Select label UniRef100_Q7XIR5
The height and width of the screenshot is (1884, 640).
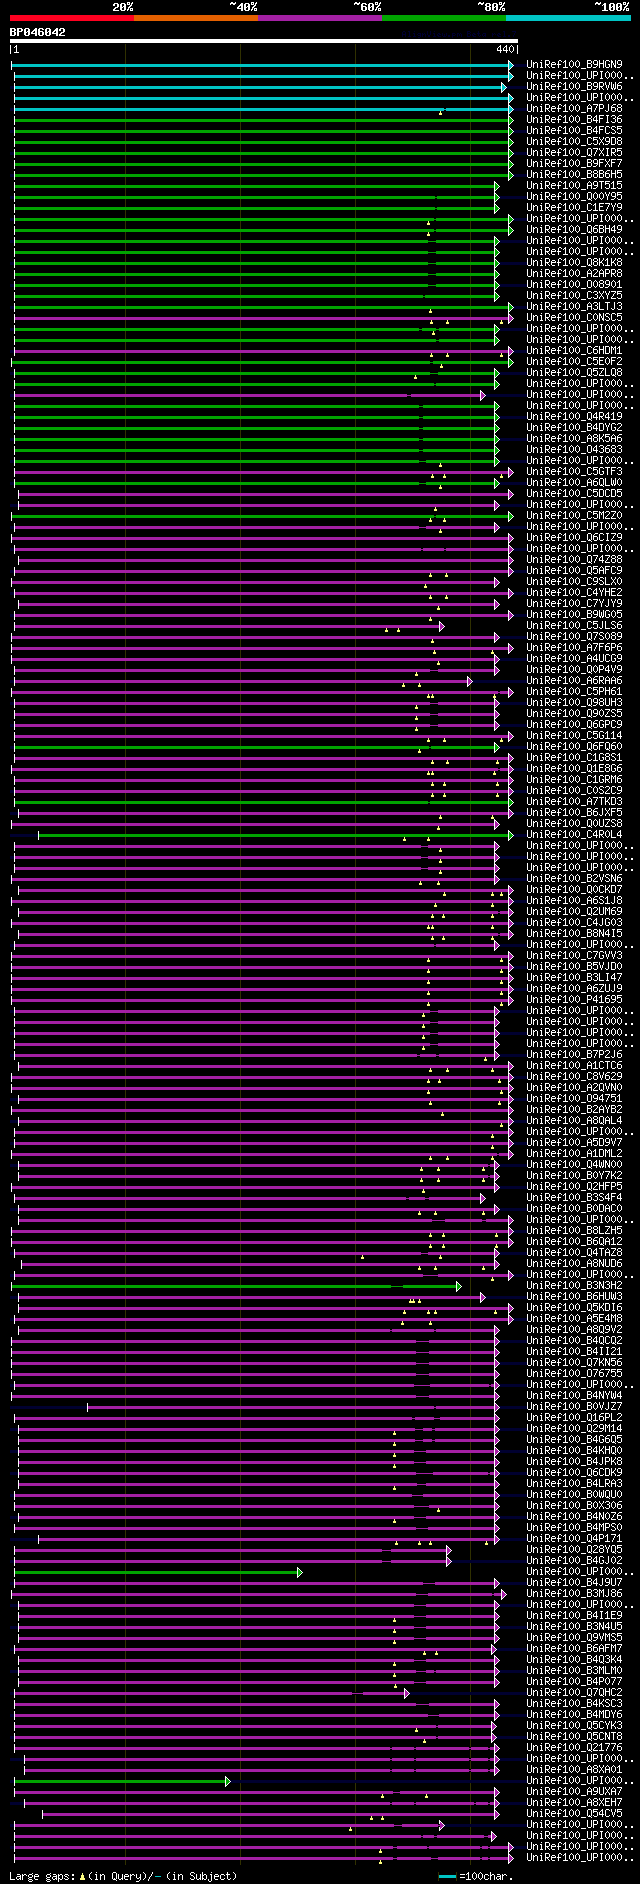click(575, 153)
